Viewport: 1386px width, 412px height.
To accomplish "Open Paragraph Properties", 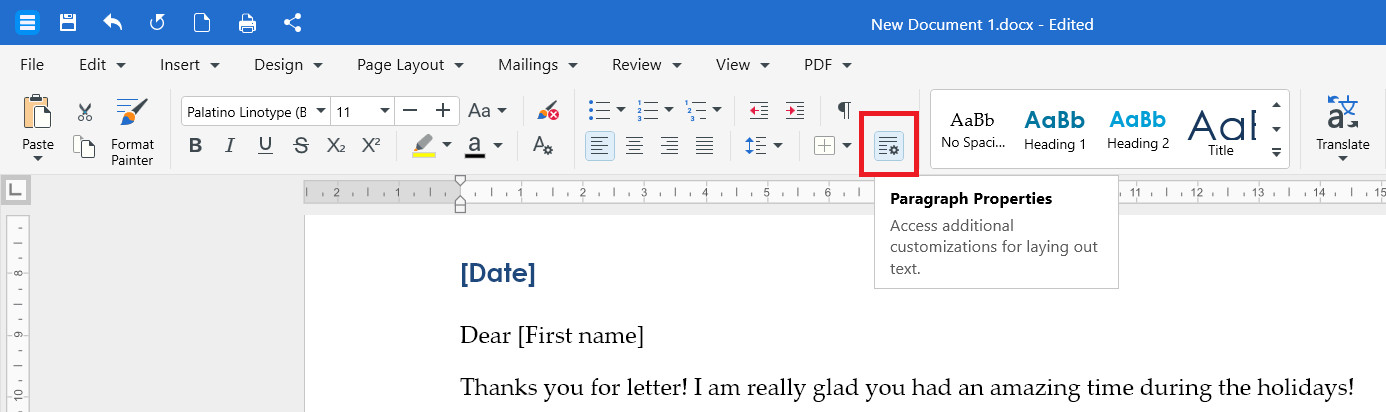I will pos(889,146).
